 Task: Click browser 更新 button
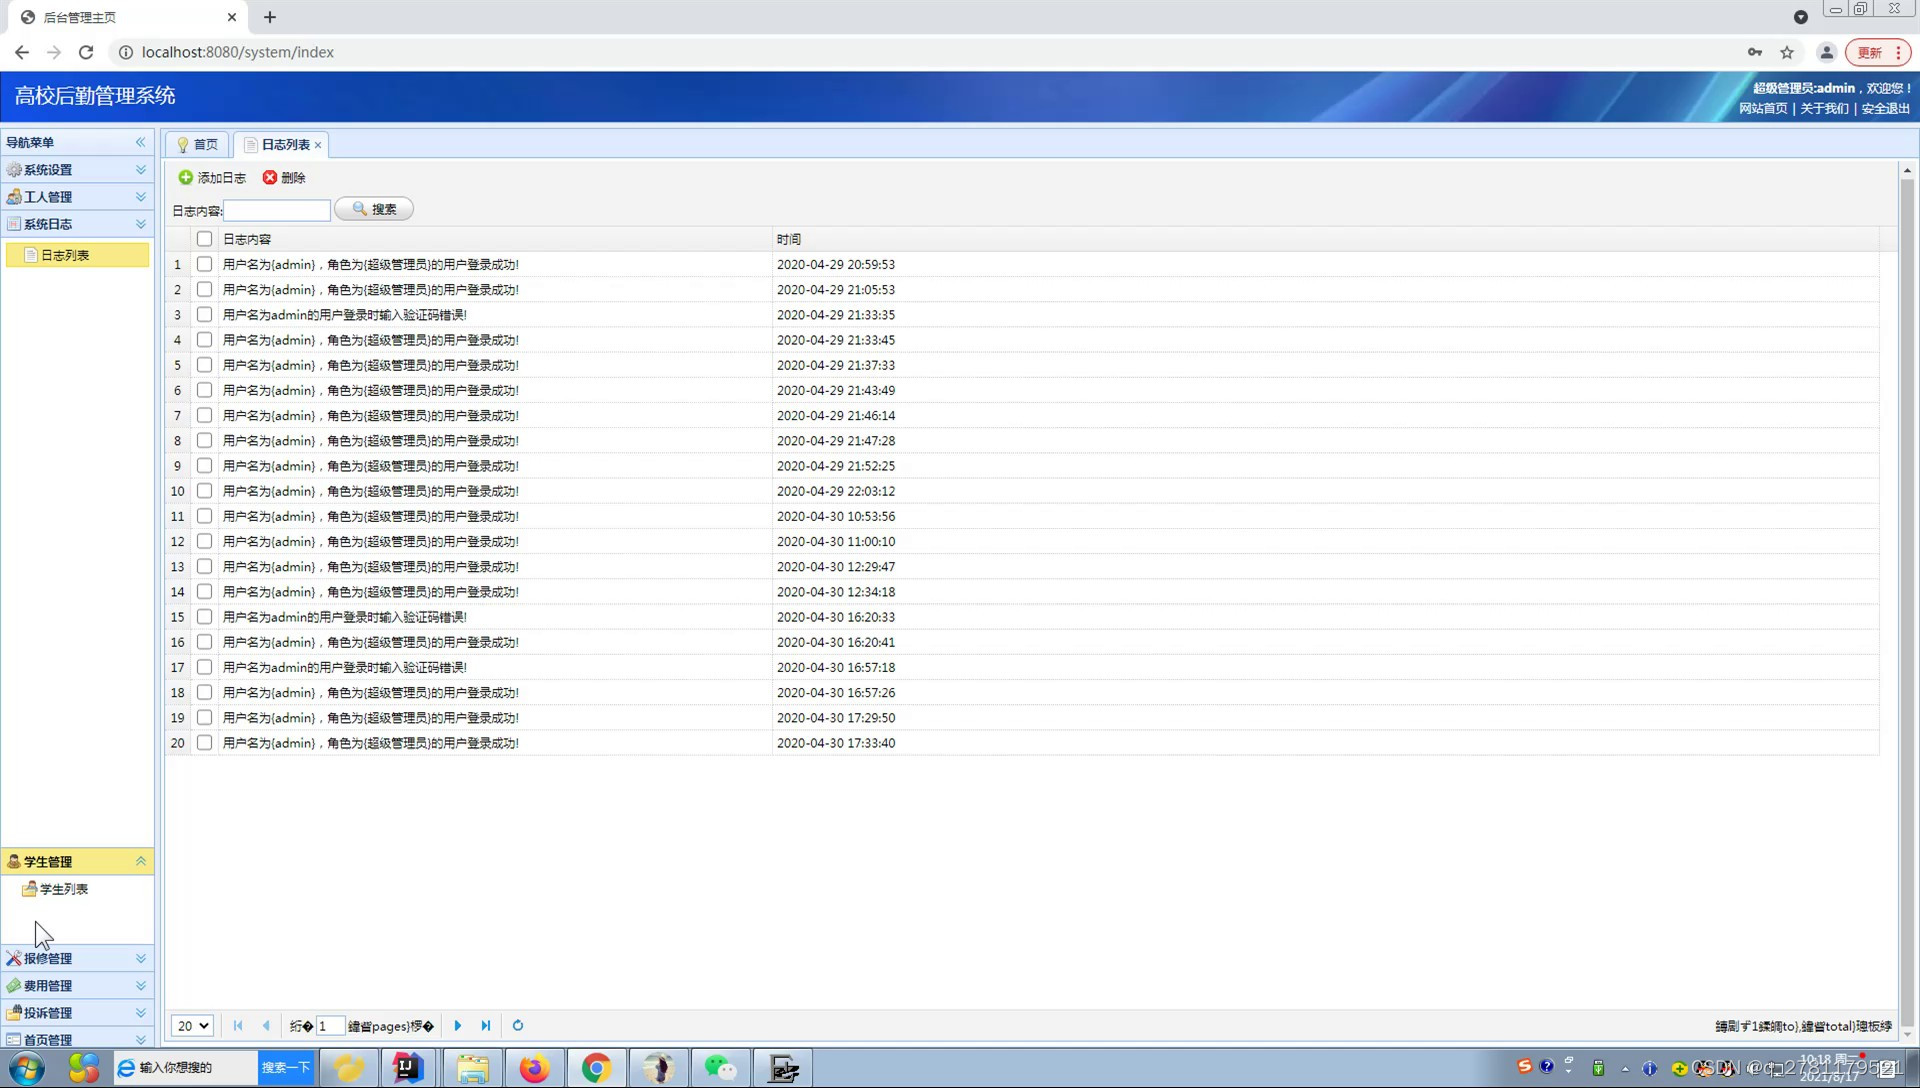[1878, 52]
